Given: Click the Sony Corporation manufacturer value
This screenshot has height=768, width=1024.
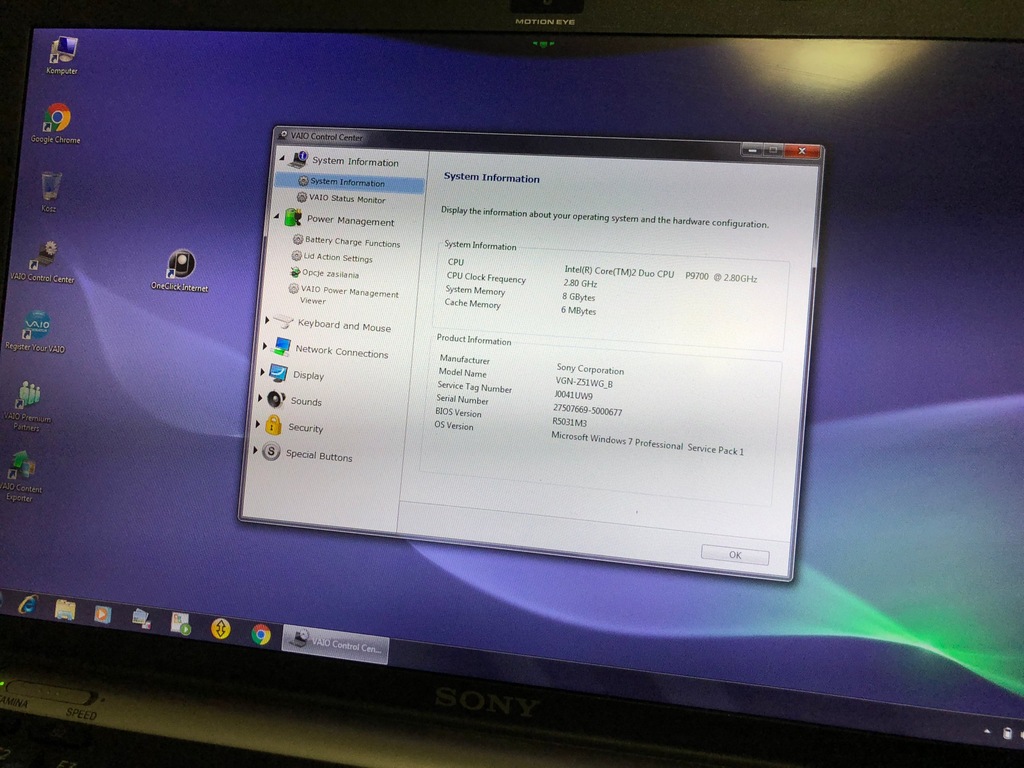Looking at the screenshot, I should click(590, 369).
